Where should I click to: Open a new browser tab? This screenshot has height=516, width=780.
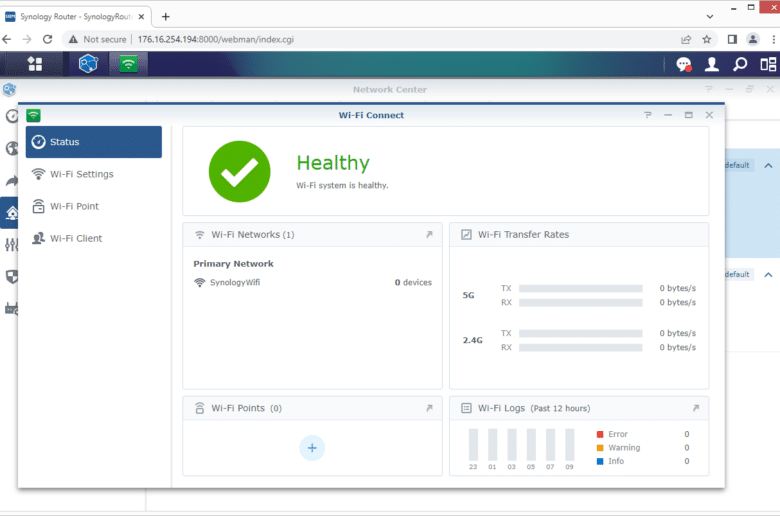(166, 17)
